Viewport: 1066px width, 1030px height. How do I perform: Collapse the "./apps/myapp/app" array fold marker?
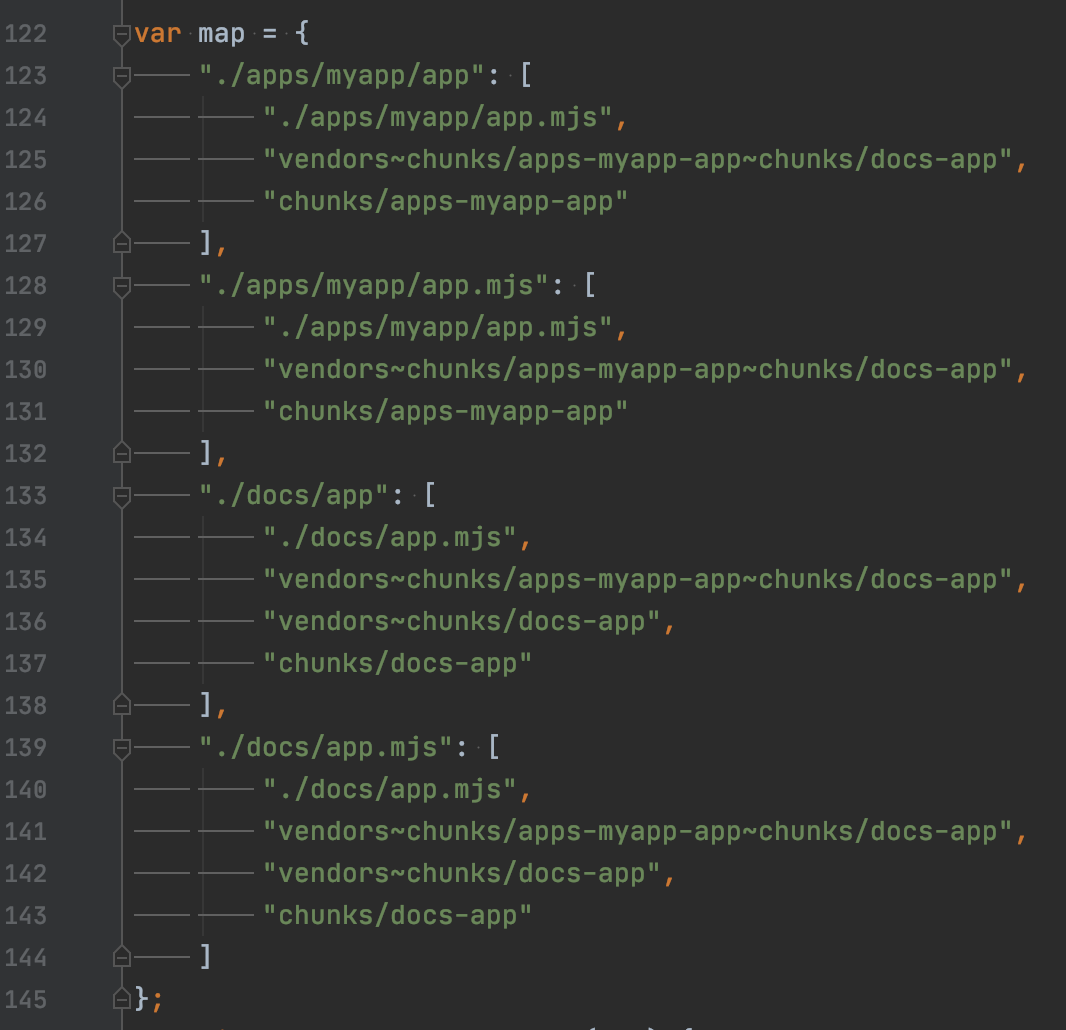click(x=122, y=77)
